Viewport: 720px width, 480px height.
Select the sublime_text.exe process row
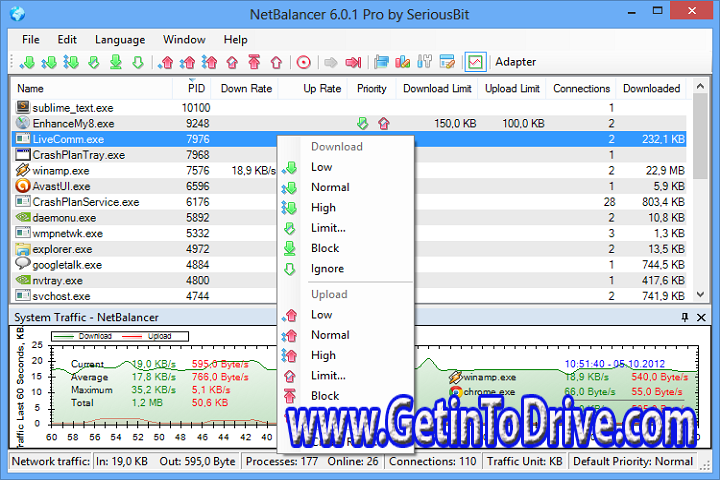coord(349,108)
